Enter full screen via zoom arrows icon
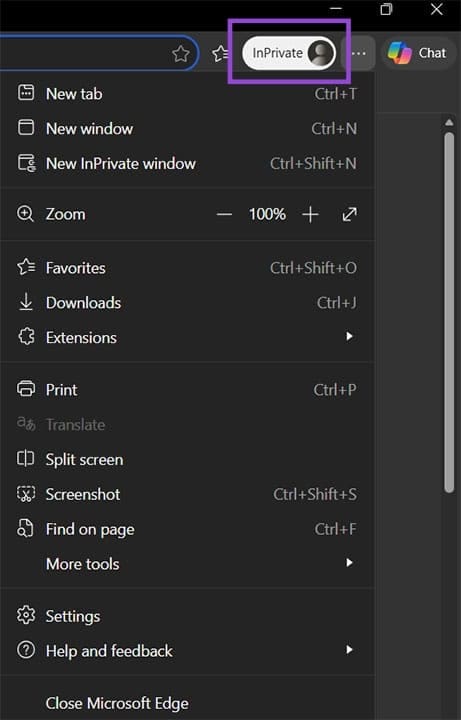 pos(349,214)
